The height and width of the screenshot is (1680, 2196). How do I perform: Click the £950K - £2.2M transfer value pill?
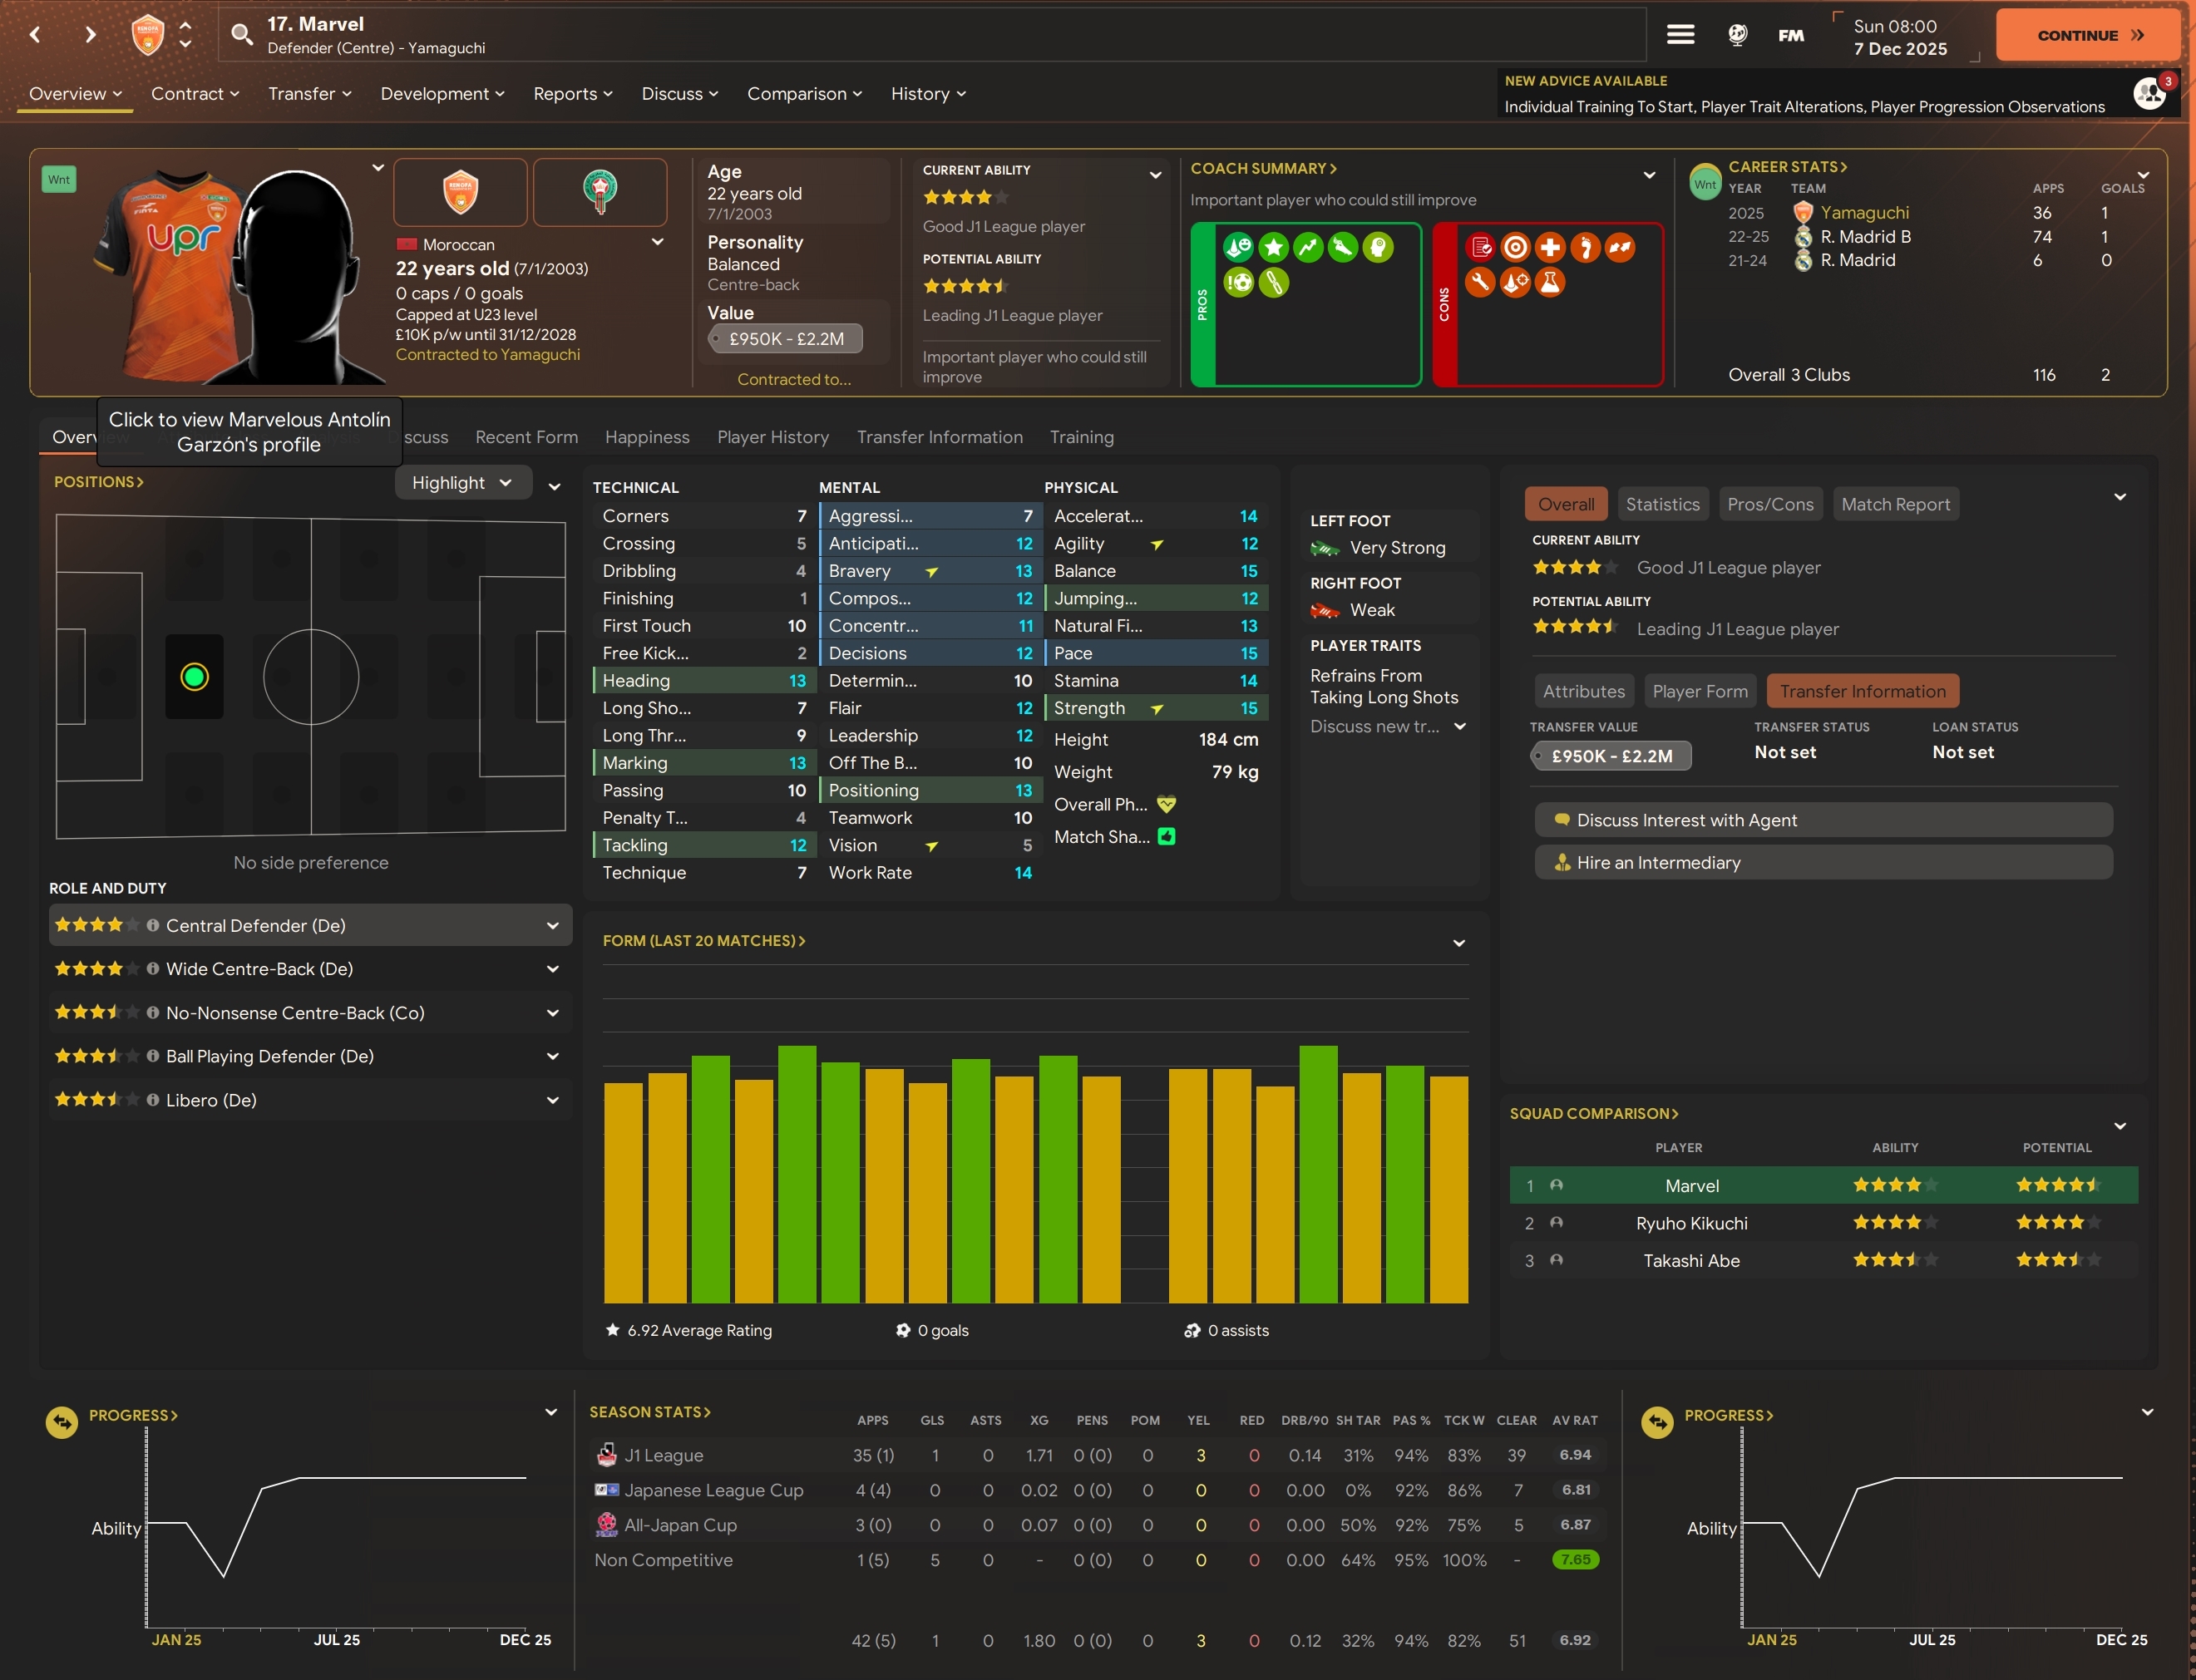(1611, 756)
